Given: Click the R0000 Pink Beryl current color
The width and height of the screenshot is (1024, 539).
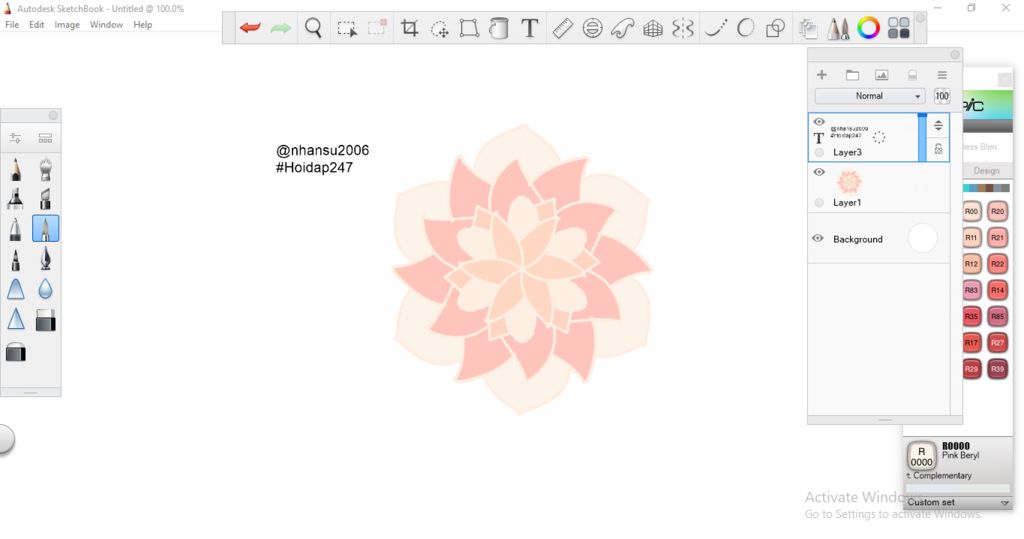Looking at the screenshot, I should tap(921, 456).
